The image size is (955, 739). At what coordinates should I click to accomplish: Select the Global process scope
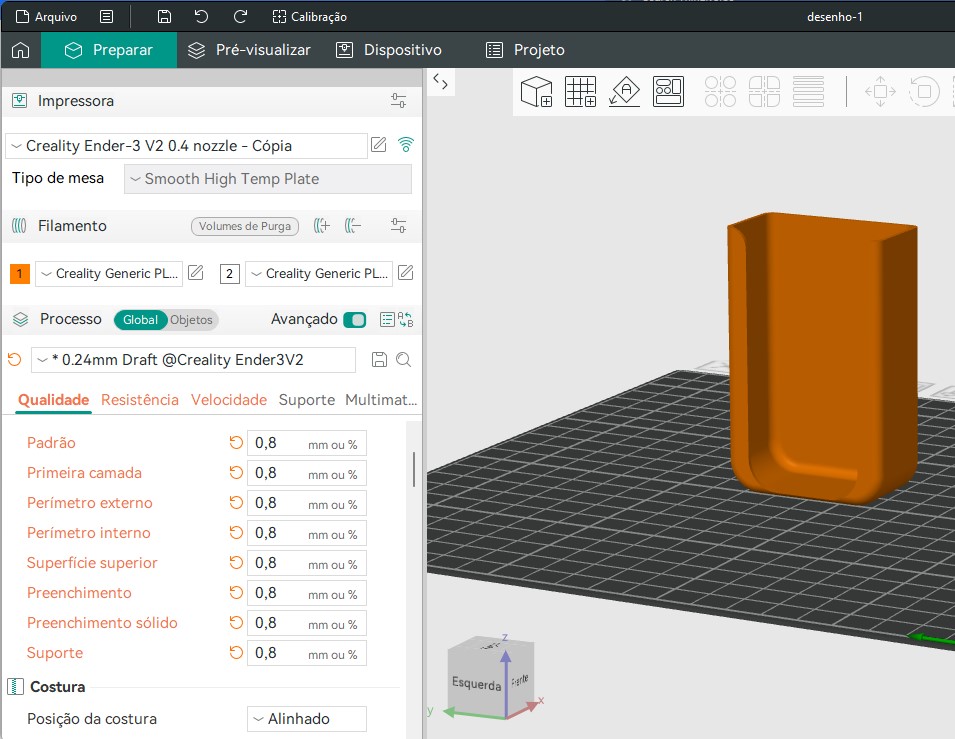140,320
